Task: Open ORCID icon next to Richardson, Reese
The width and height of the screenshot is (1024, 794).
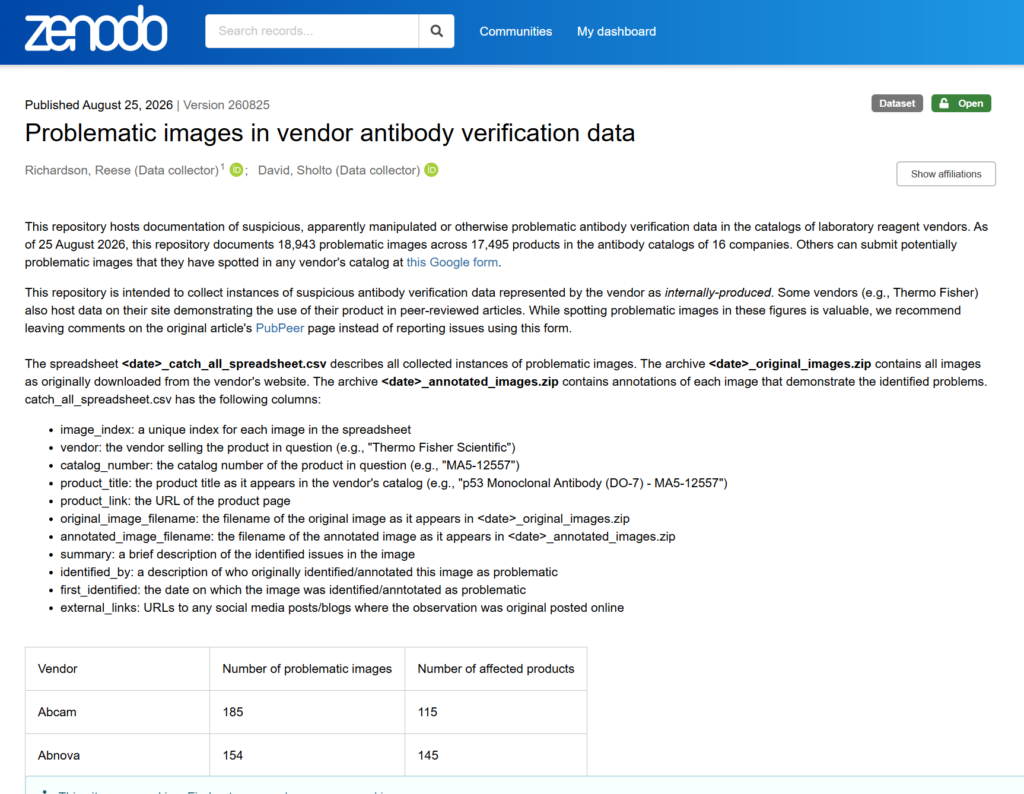Action: [x=236, y=170]
